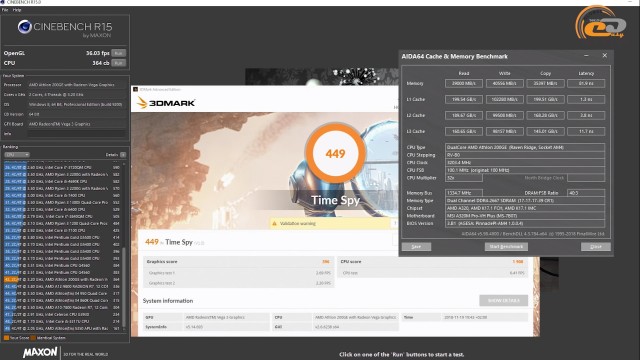Toggle the ranking Details button

click(x=123, y=155)
